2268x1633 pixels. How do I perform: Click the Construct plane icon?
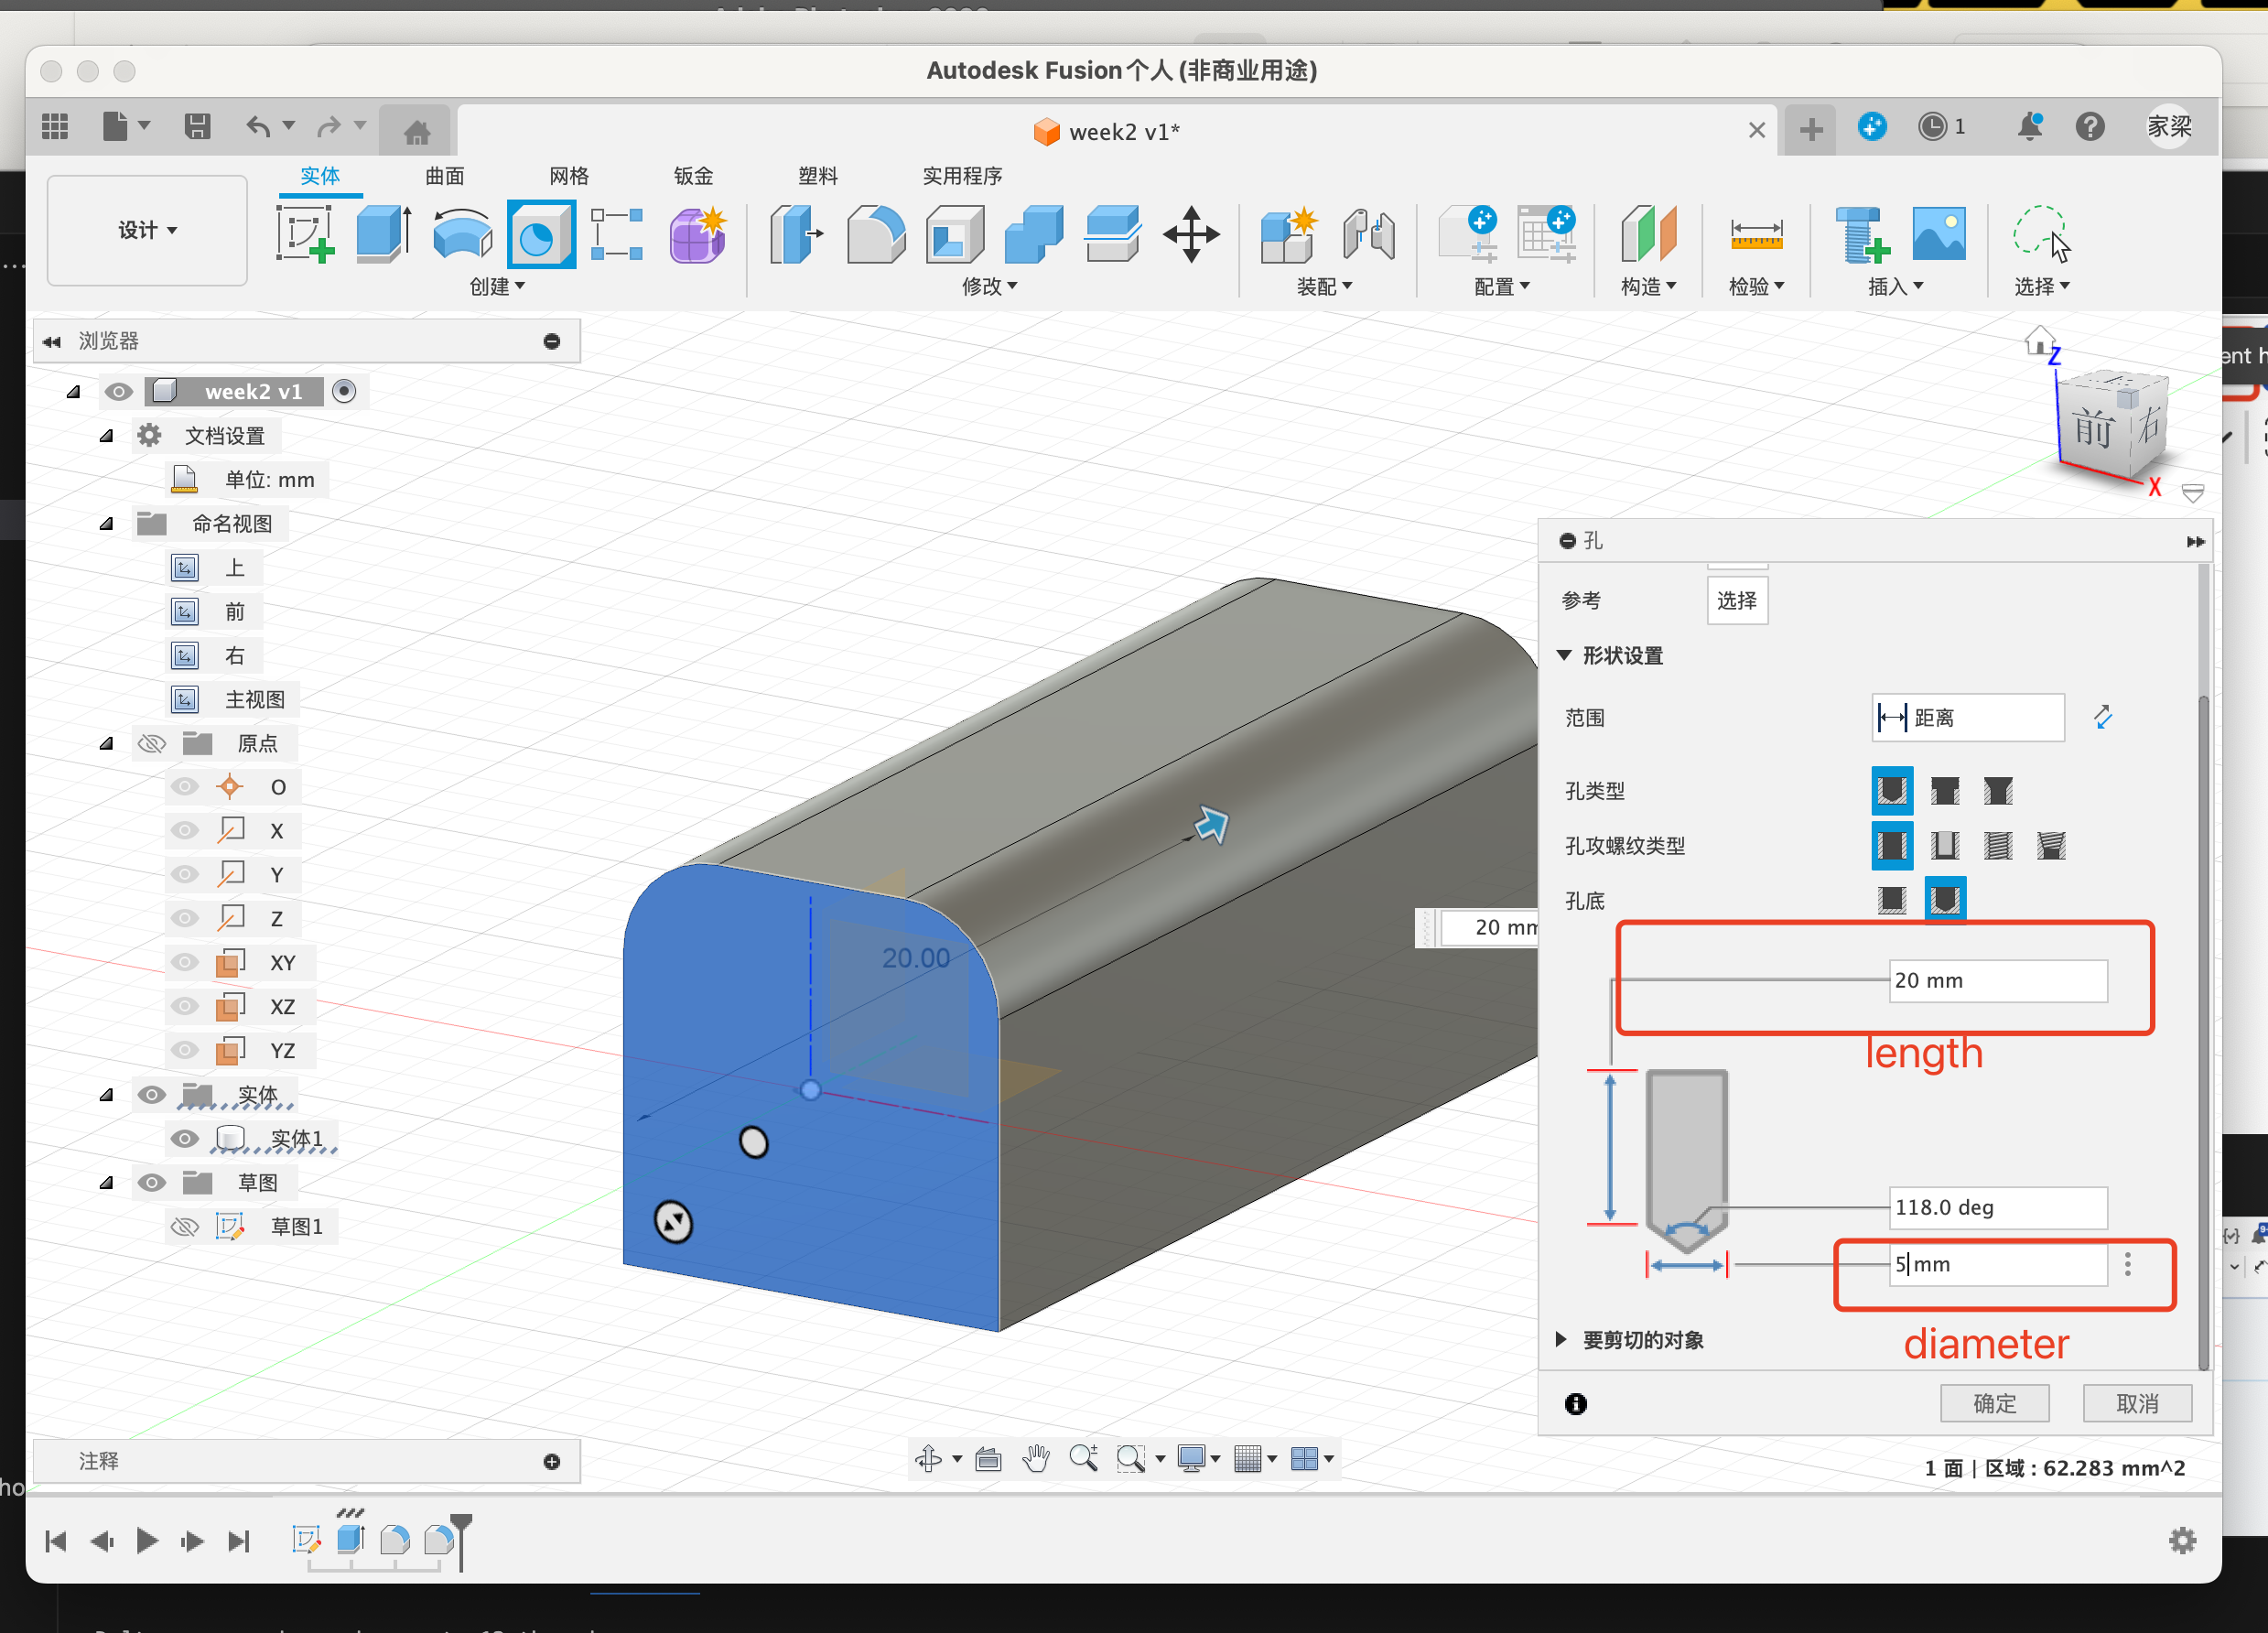point(1648,234)
